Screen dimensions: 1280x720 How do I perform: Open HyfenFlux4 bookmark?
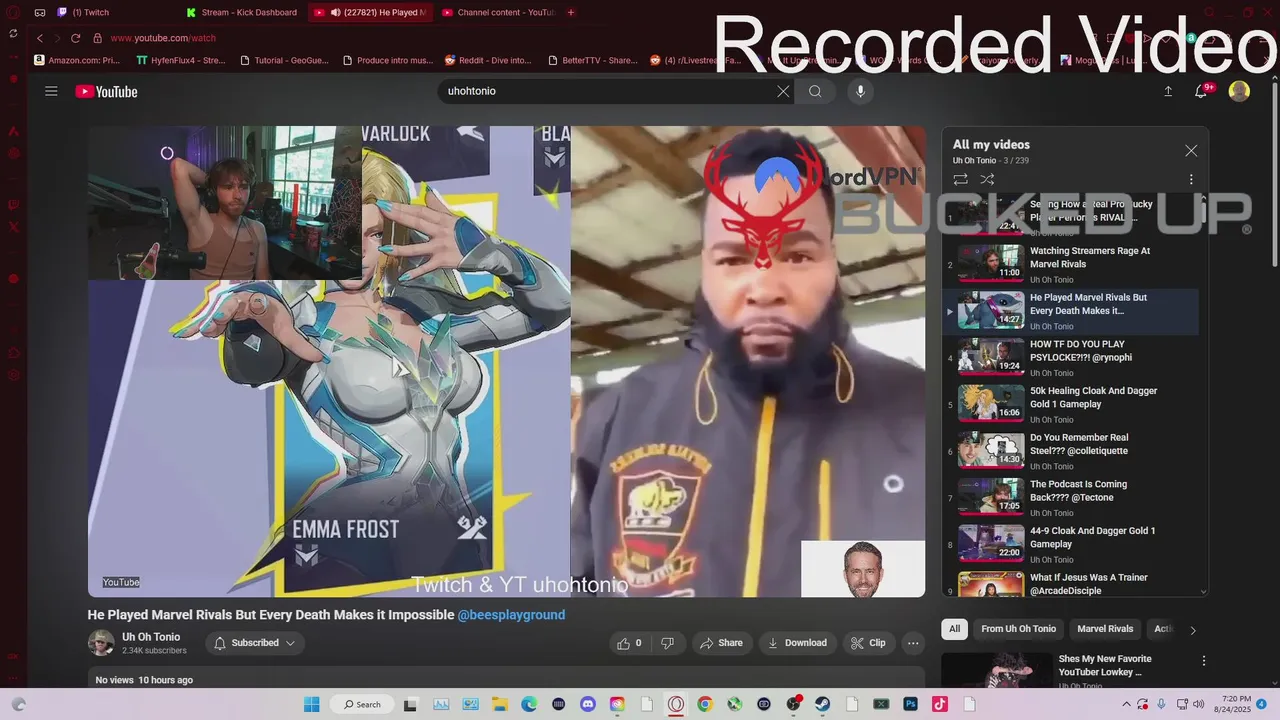coord(181,60)
